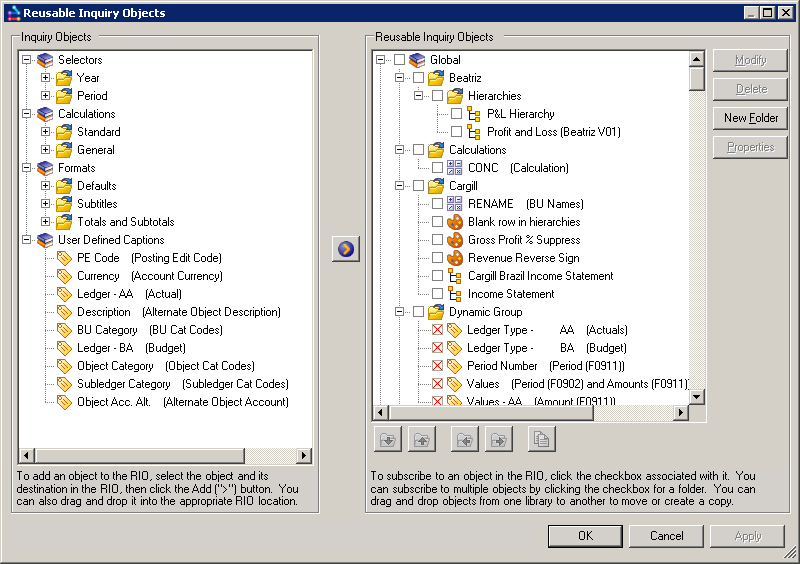Click the New Folder button
The height and width of the screenshot is (564, 800).
coord(751,118)
